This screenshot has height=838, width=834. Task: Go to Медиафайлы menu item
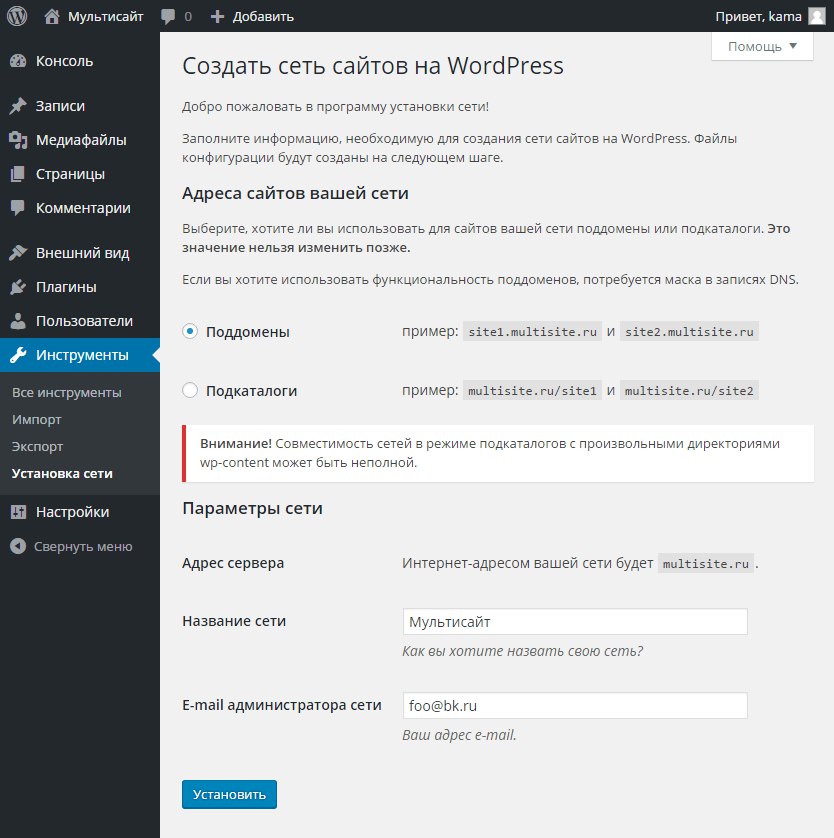80,140
